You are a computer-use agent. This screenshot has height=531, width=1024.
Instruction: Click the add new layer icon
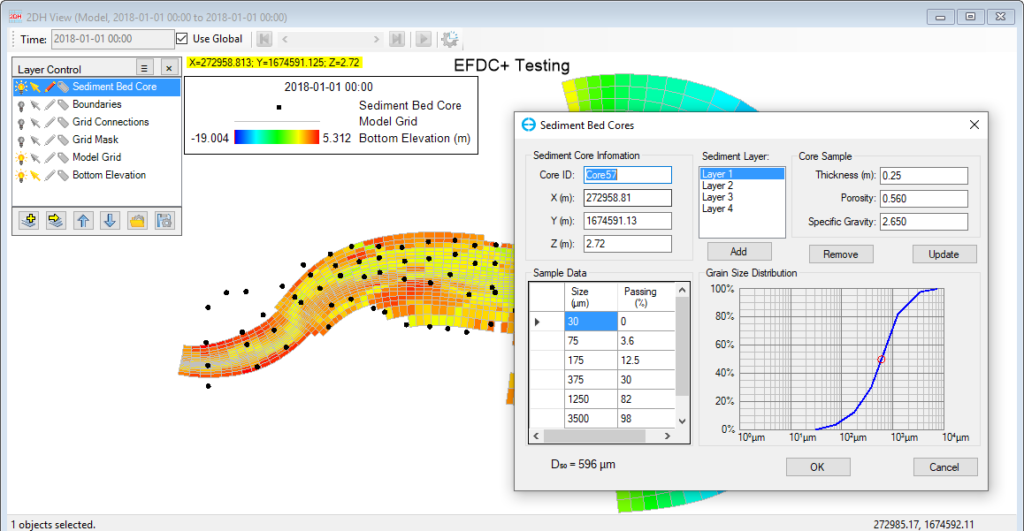(29, 220)
